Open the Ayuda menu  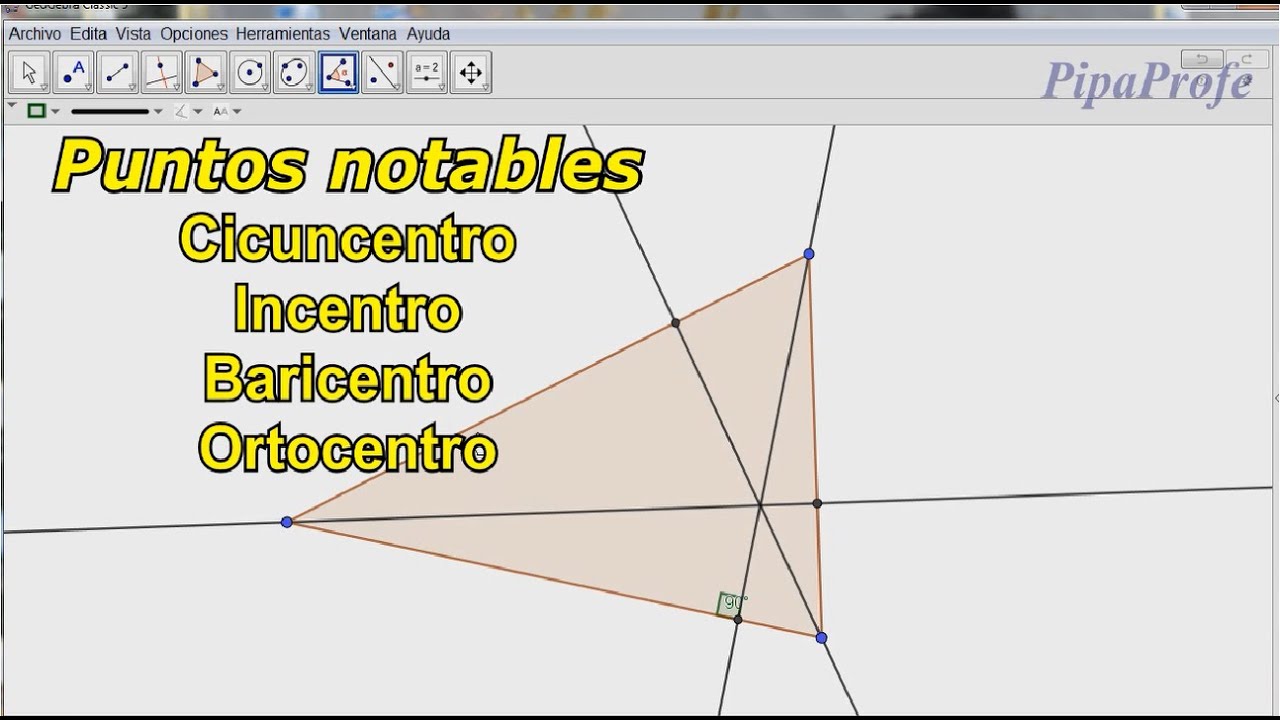[428, 34]
